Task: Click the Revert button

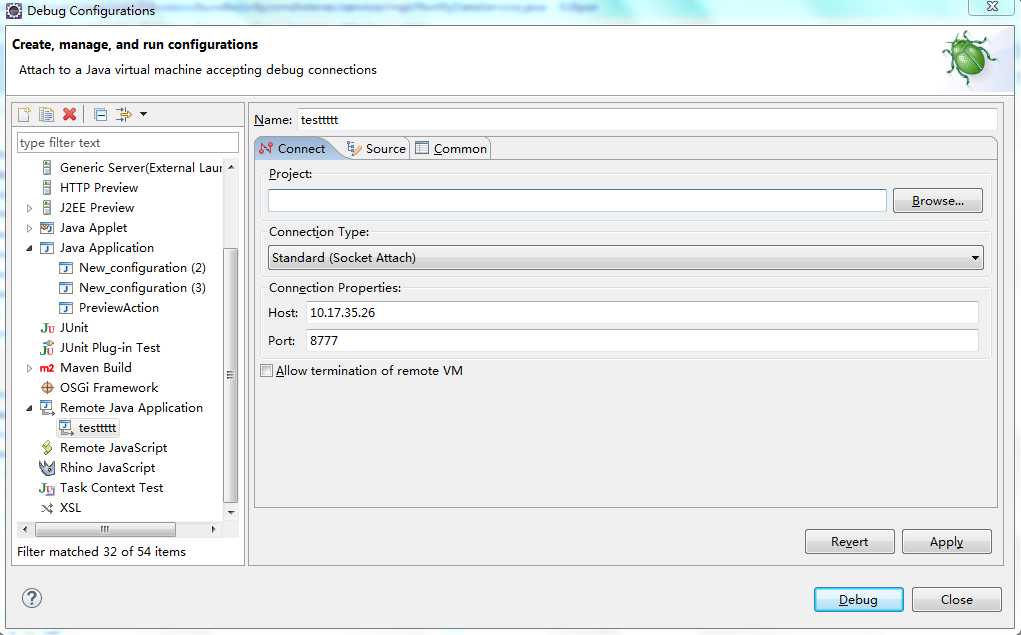Action: pos(850,542)
